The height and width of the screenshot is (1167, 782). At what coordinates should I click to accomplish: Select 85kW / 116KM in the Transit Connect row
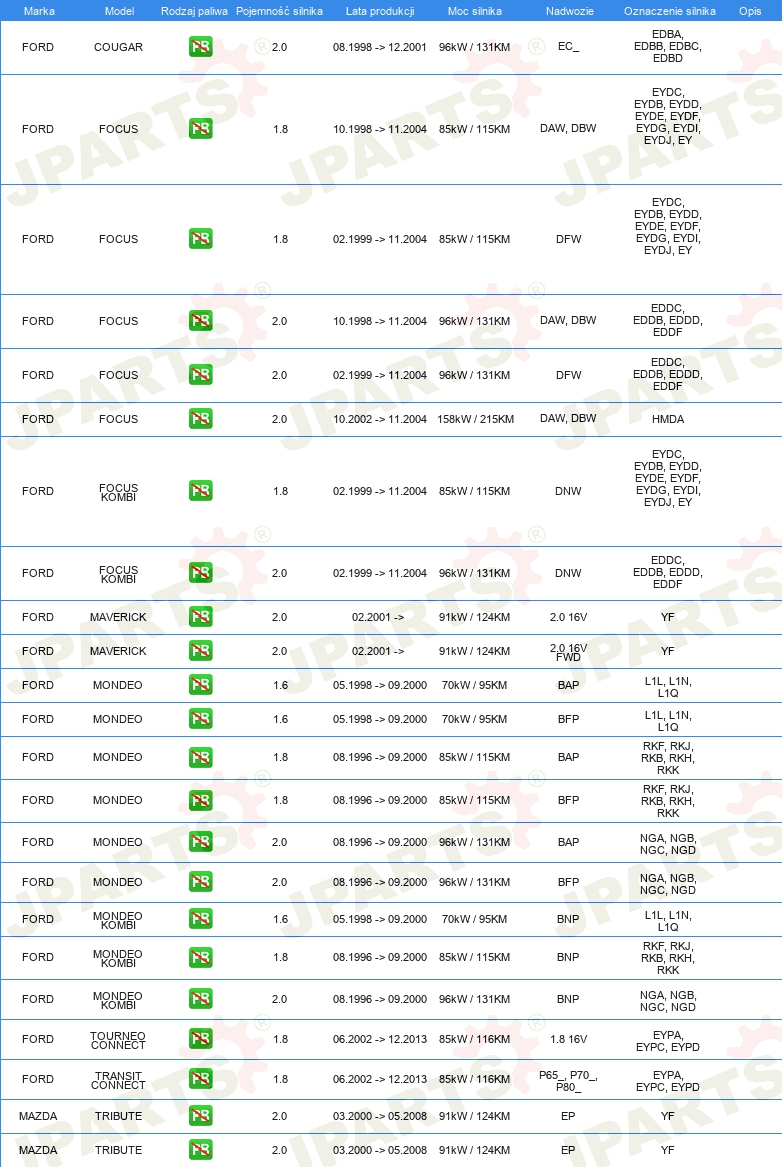click(475, 1079)
